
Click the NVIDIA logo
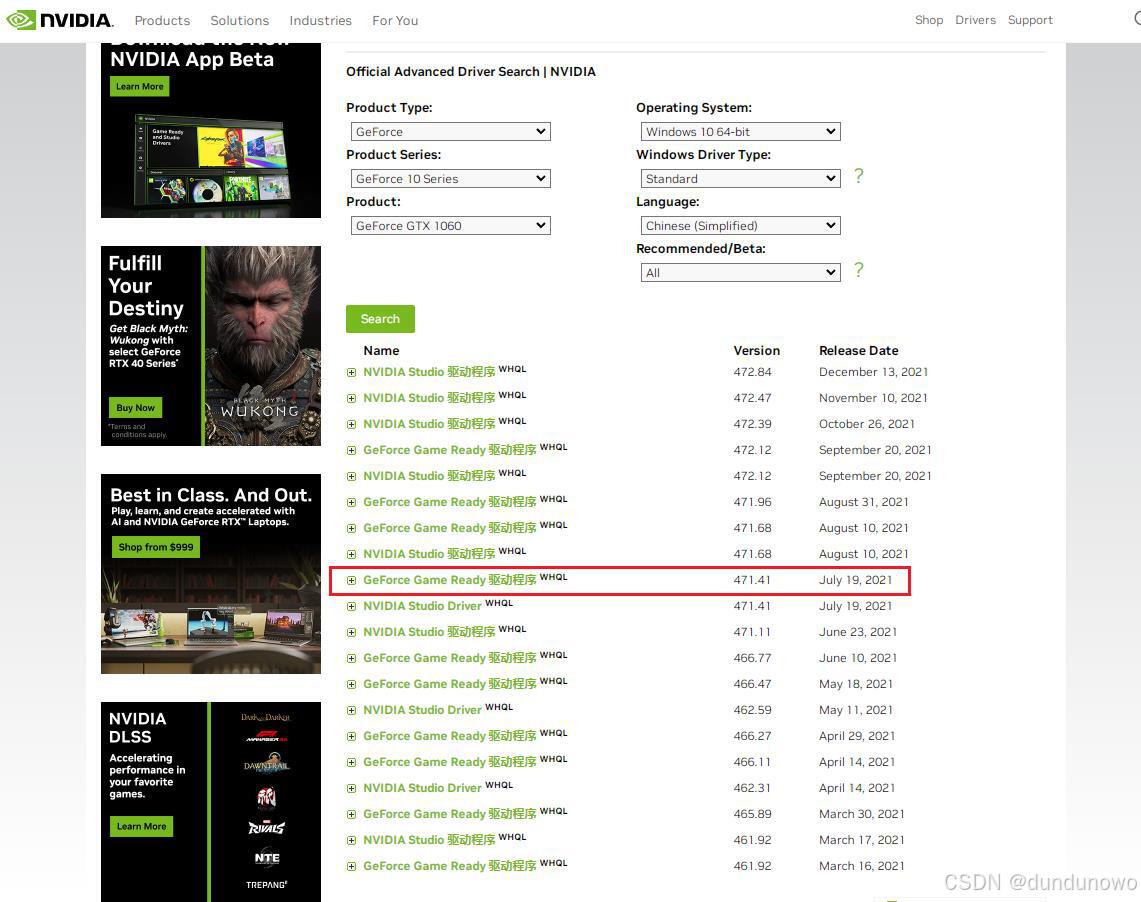[60, 20]
